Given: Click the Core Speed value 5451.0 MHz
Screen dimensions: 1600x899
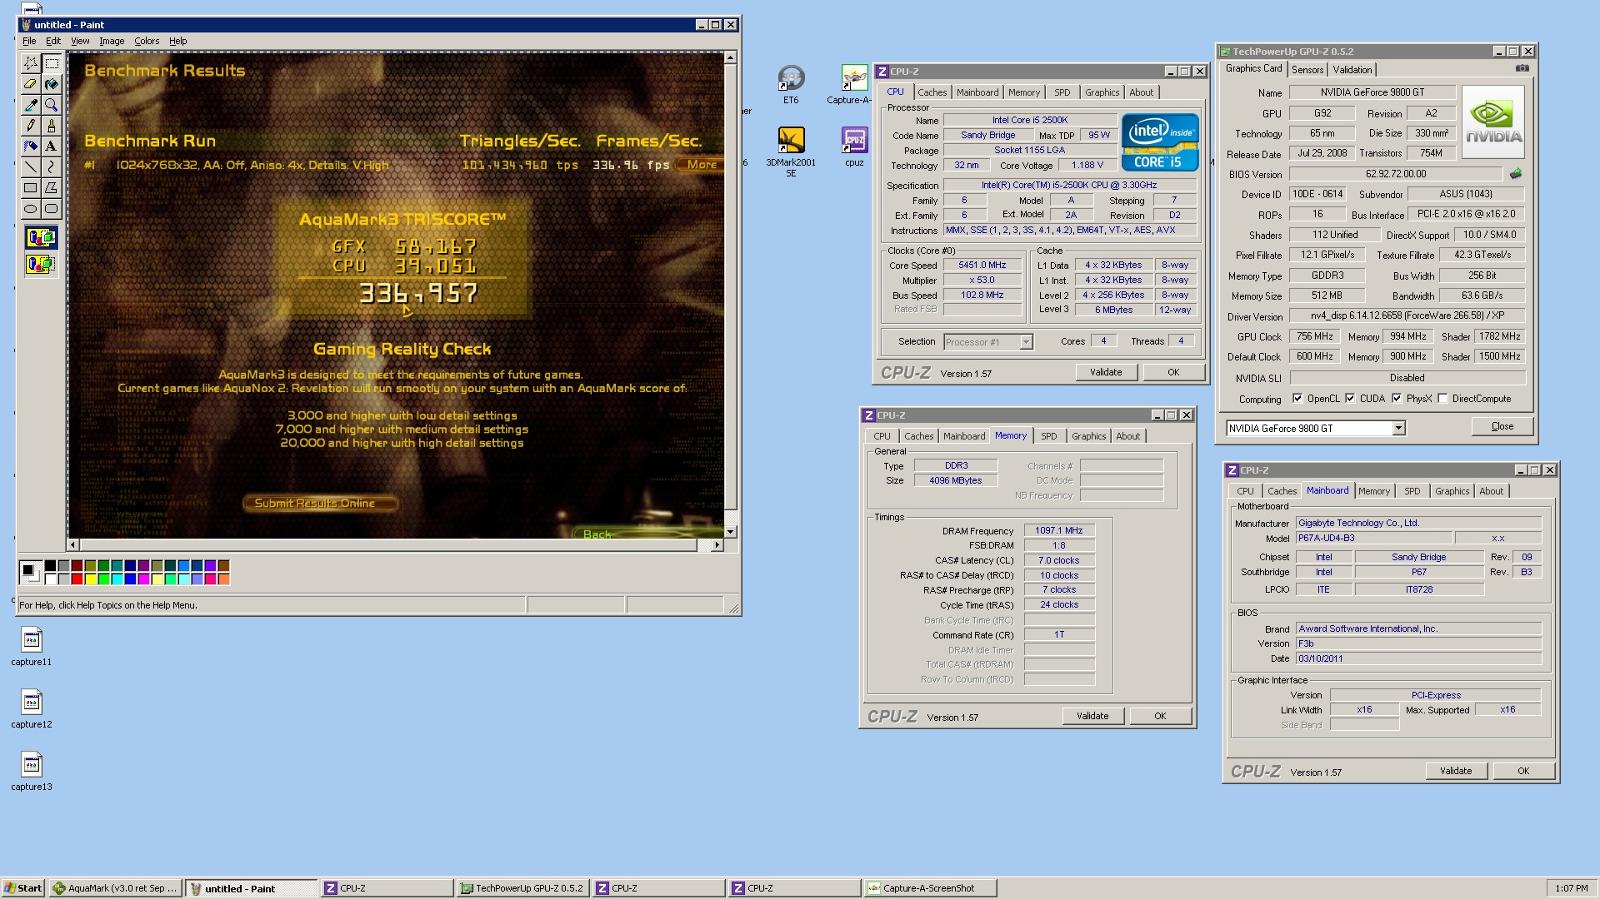Looking at the screenshot, I should tap(983, 265).
